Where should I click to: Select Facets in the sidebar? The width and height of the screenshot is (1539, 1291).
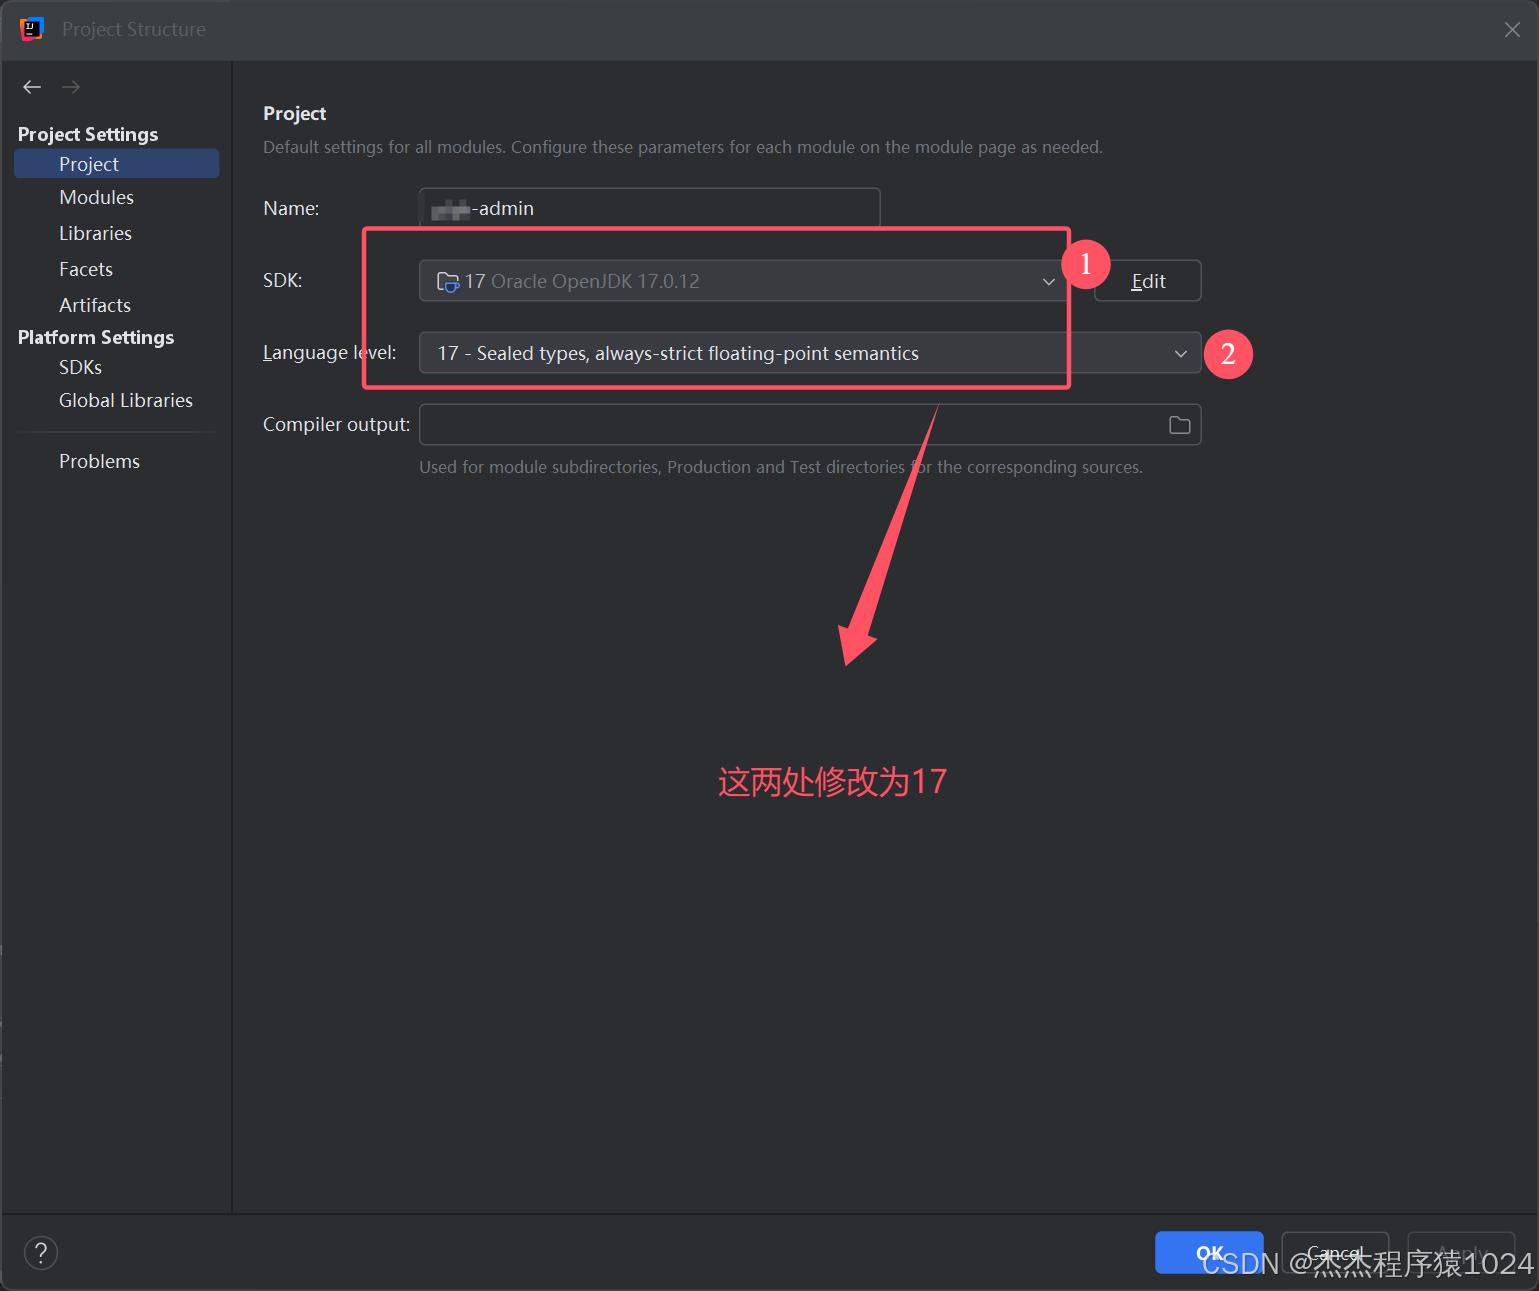coord(86,269)
